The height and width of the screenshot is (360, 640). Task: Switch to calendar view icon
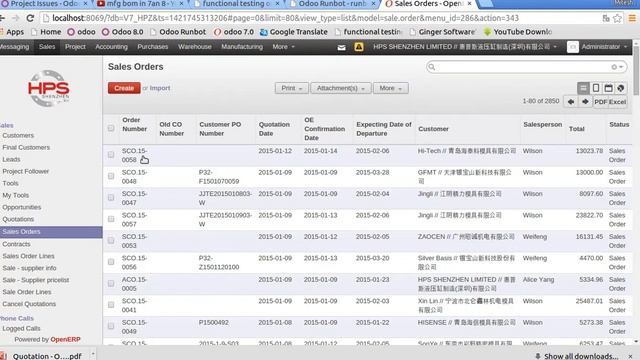[x=608, y=88]
